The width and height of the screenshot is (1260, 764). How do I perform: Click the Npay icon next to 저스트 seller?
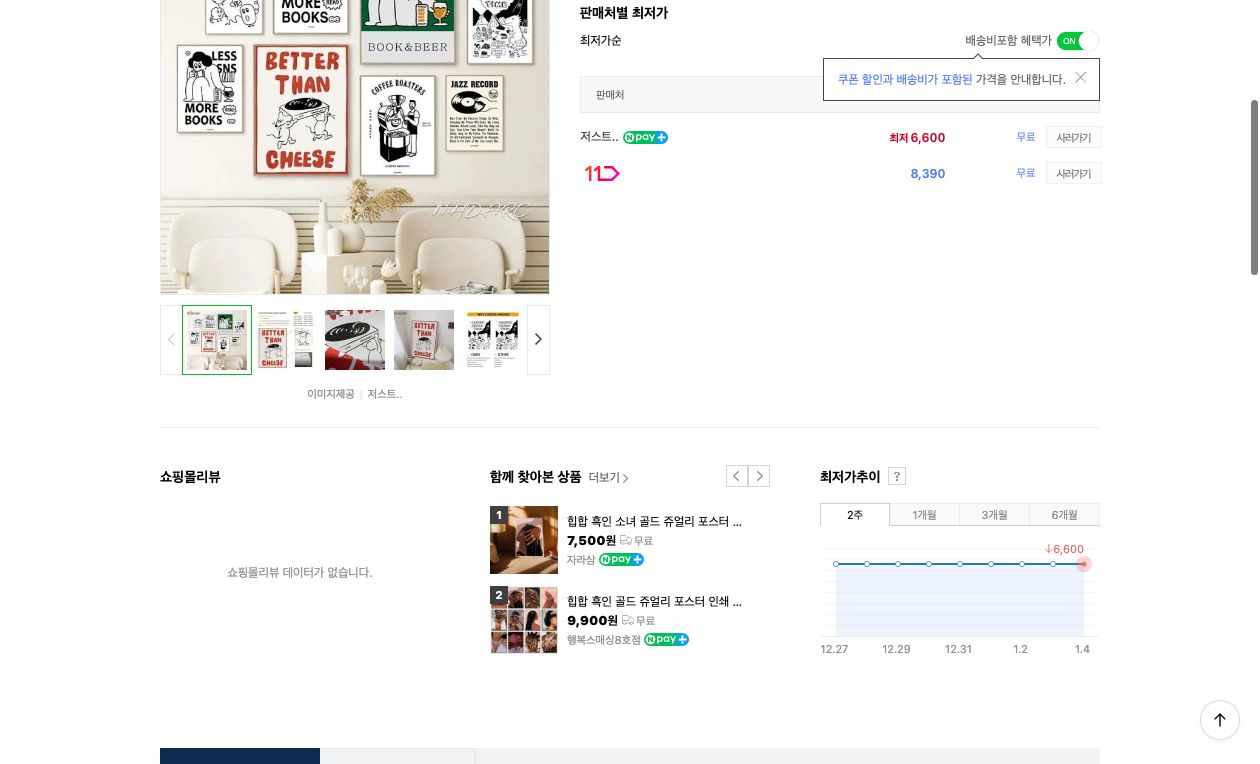coord(645,137)
